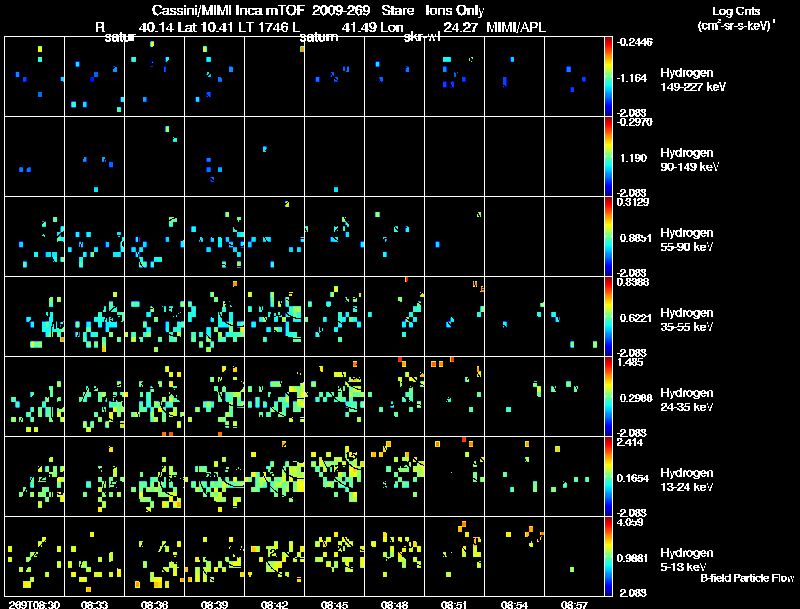
Task: Click the color bar for 90-149 keV row
Action: click(x=608, y=157)
